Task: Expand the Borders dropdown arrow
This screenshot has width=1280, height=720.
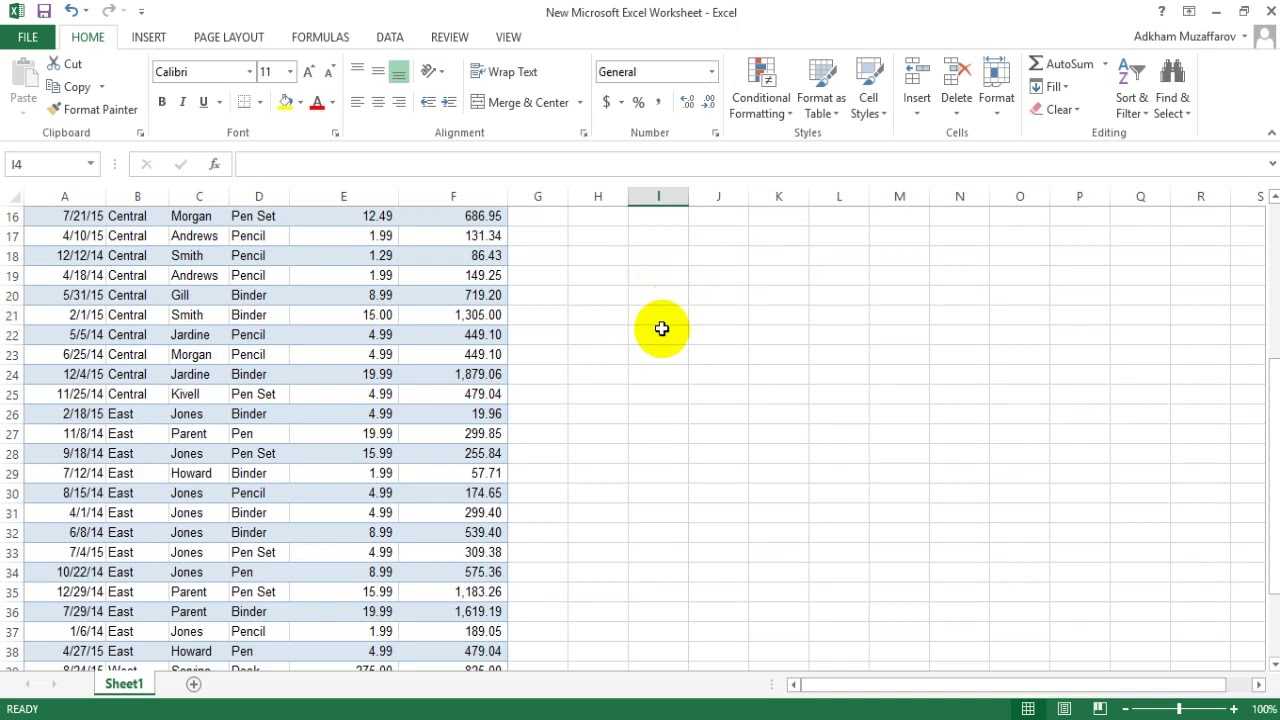Action: pyautogui.click(x=260, y=102)
